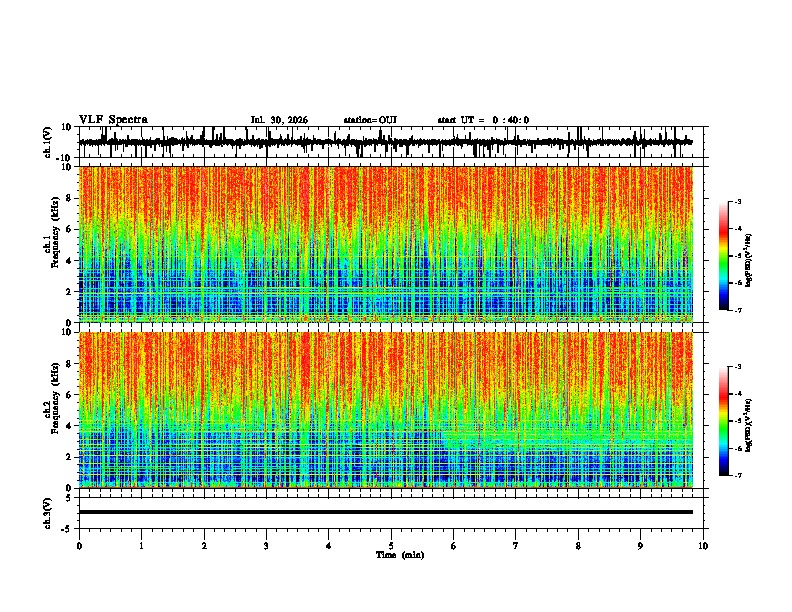Click the "6" time axis tick label
The height and width of the screenshot is (612, 792).
point(454,546)
